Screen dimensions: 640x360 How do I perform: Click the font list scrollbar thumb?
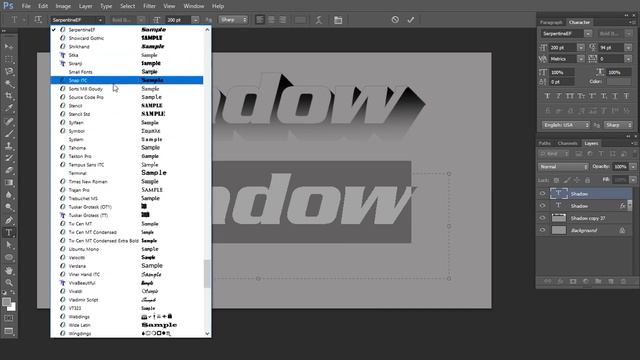point(207,273)
